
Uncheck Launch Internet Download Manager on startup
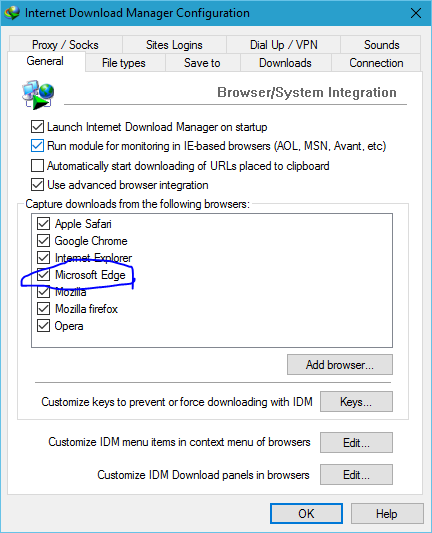pyautogui.click(x=37, y=126)
